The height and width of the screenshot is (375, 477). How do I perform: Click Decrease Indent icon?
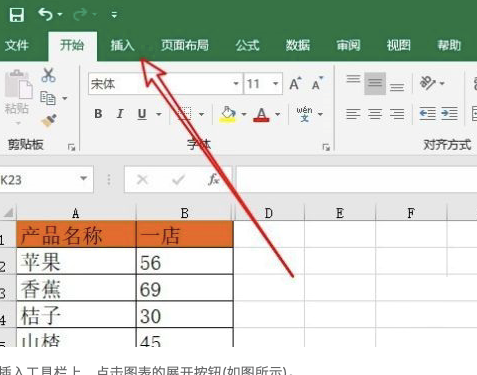pos(427,114)
